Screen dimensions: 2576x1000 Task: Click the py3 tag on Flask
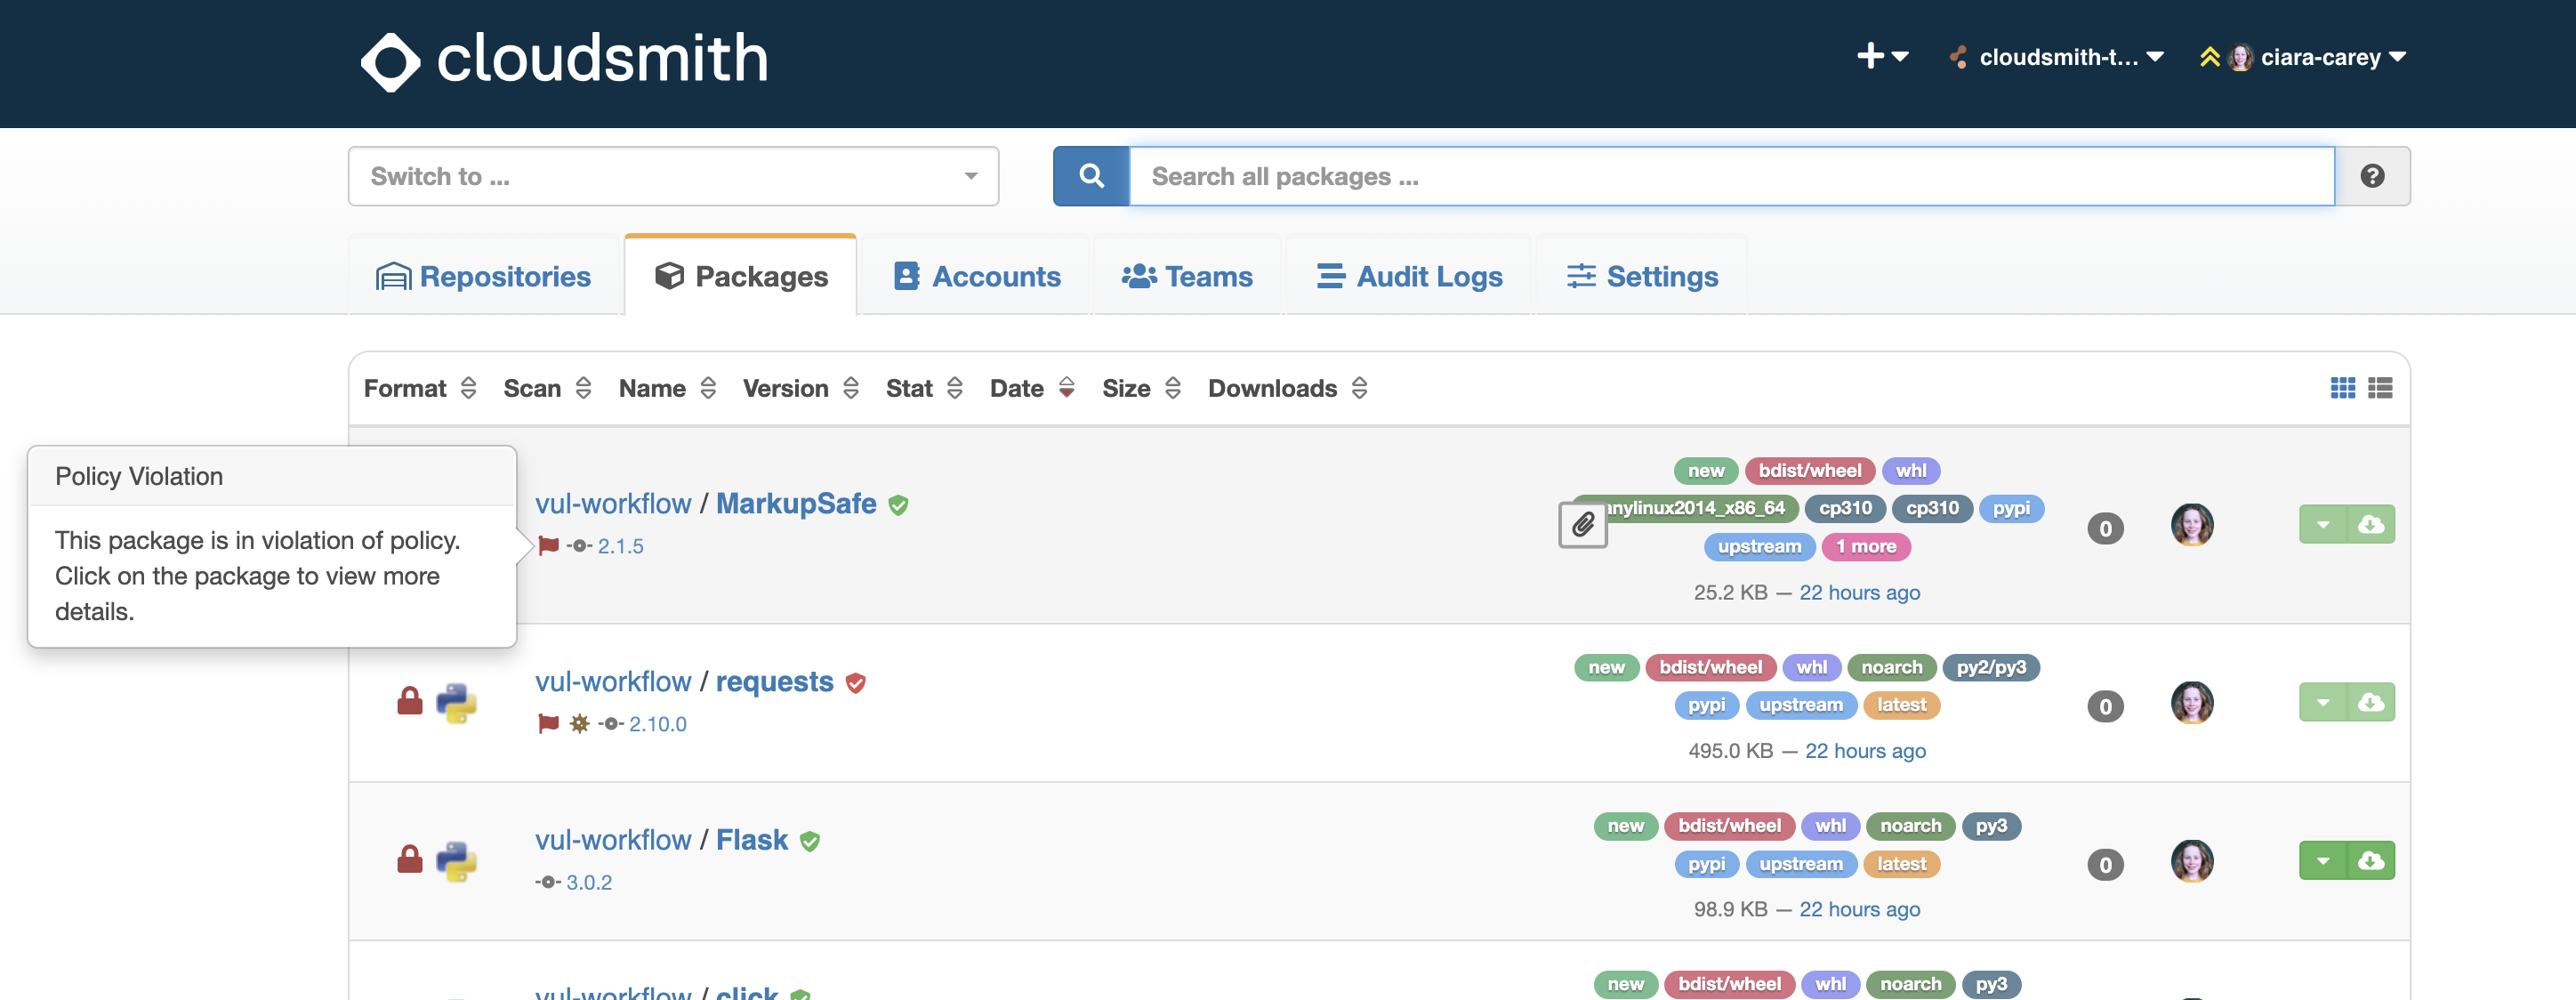coord(1991,826)
